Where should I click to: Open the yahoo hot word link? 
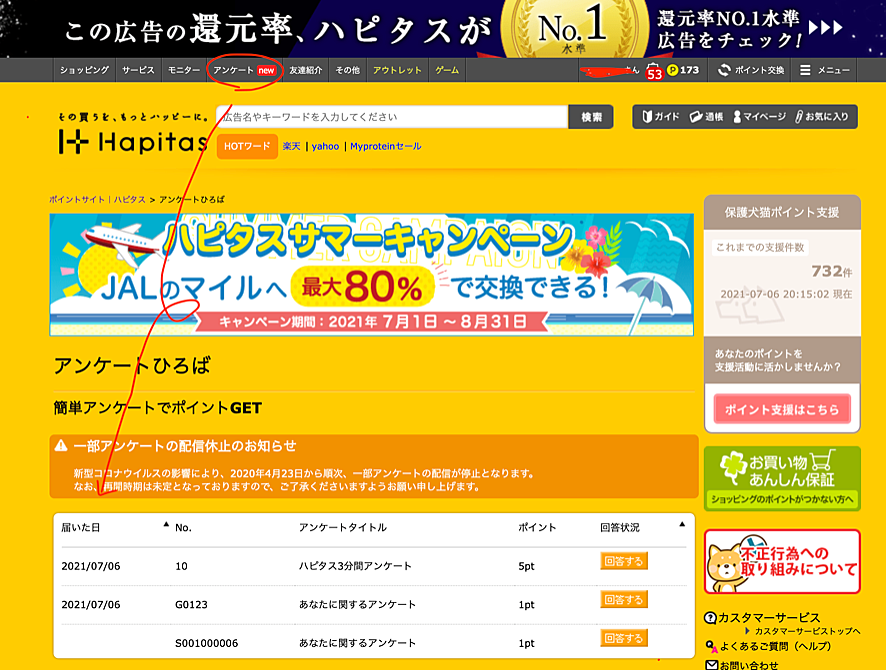pos(325,146)
